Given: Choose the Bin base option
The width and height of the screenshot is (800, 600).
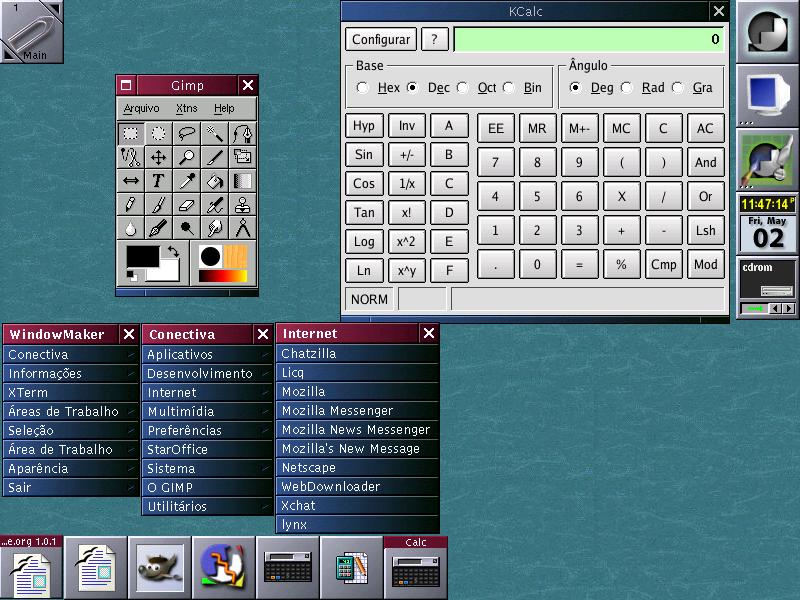Looking at the screenshot, I should (508, 88).
